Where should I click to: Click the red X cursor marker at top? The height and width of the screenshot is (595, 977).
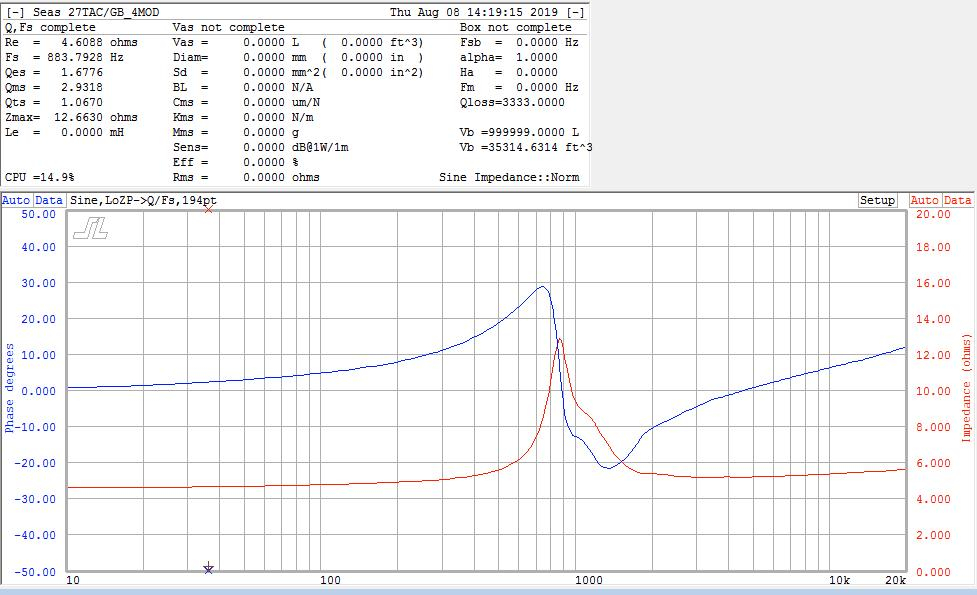pyautogui.click(x=208, y=208)
